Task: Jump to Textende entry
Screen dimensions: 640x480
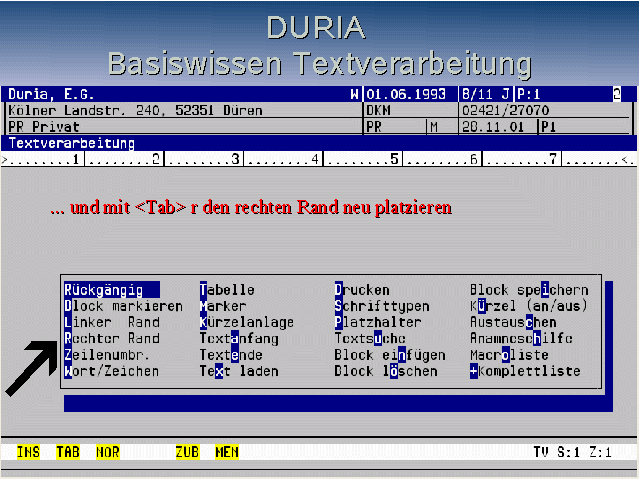Action: point(231,355)
